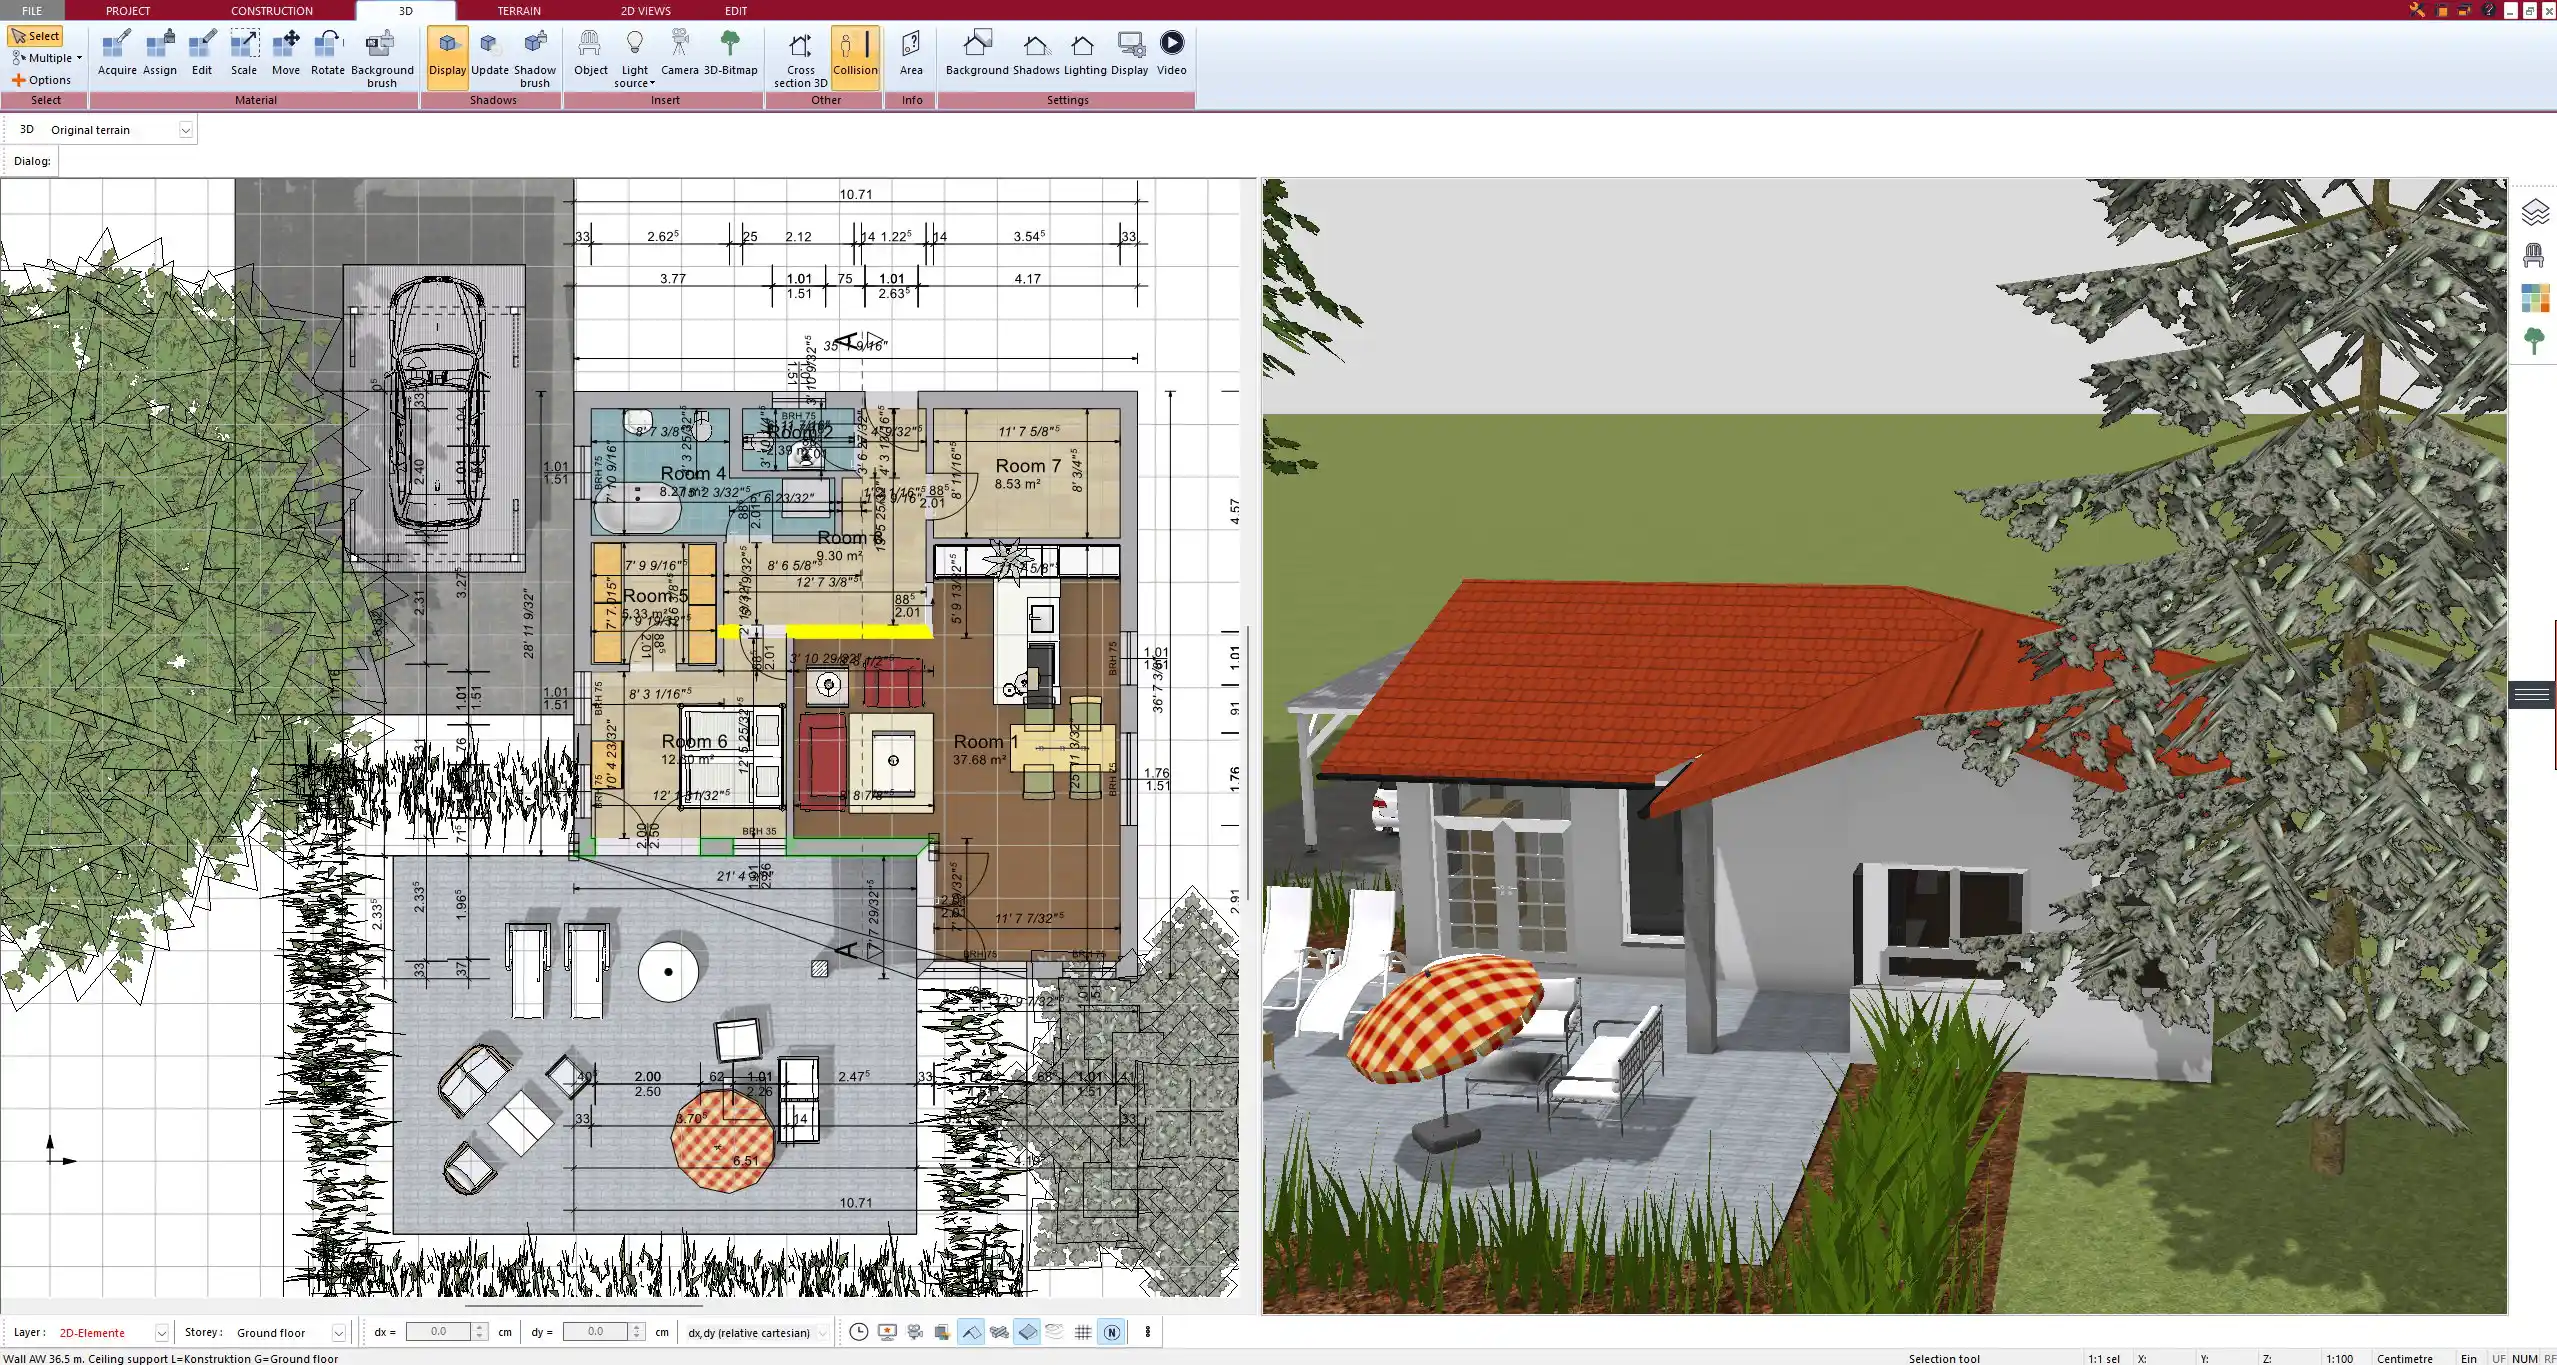Toggle the Collision mode button
Screen dimensions: 2557x1365
(855, 52)
